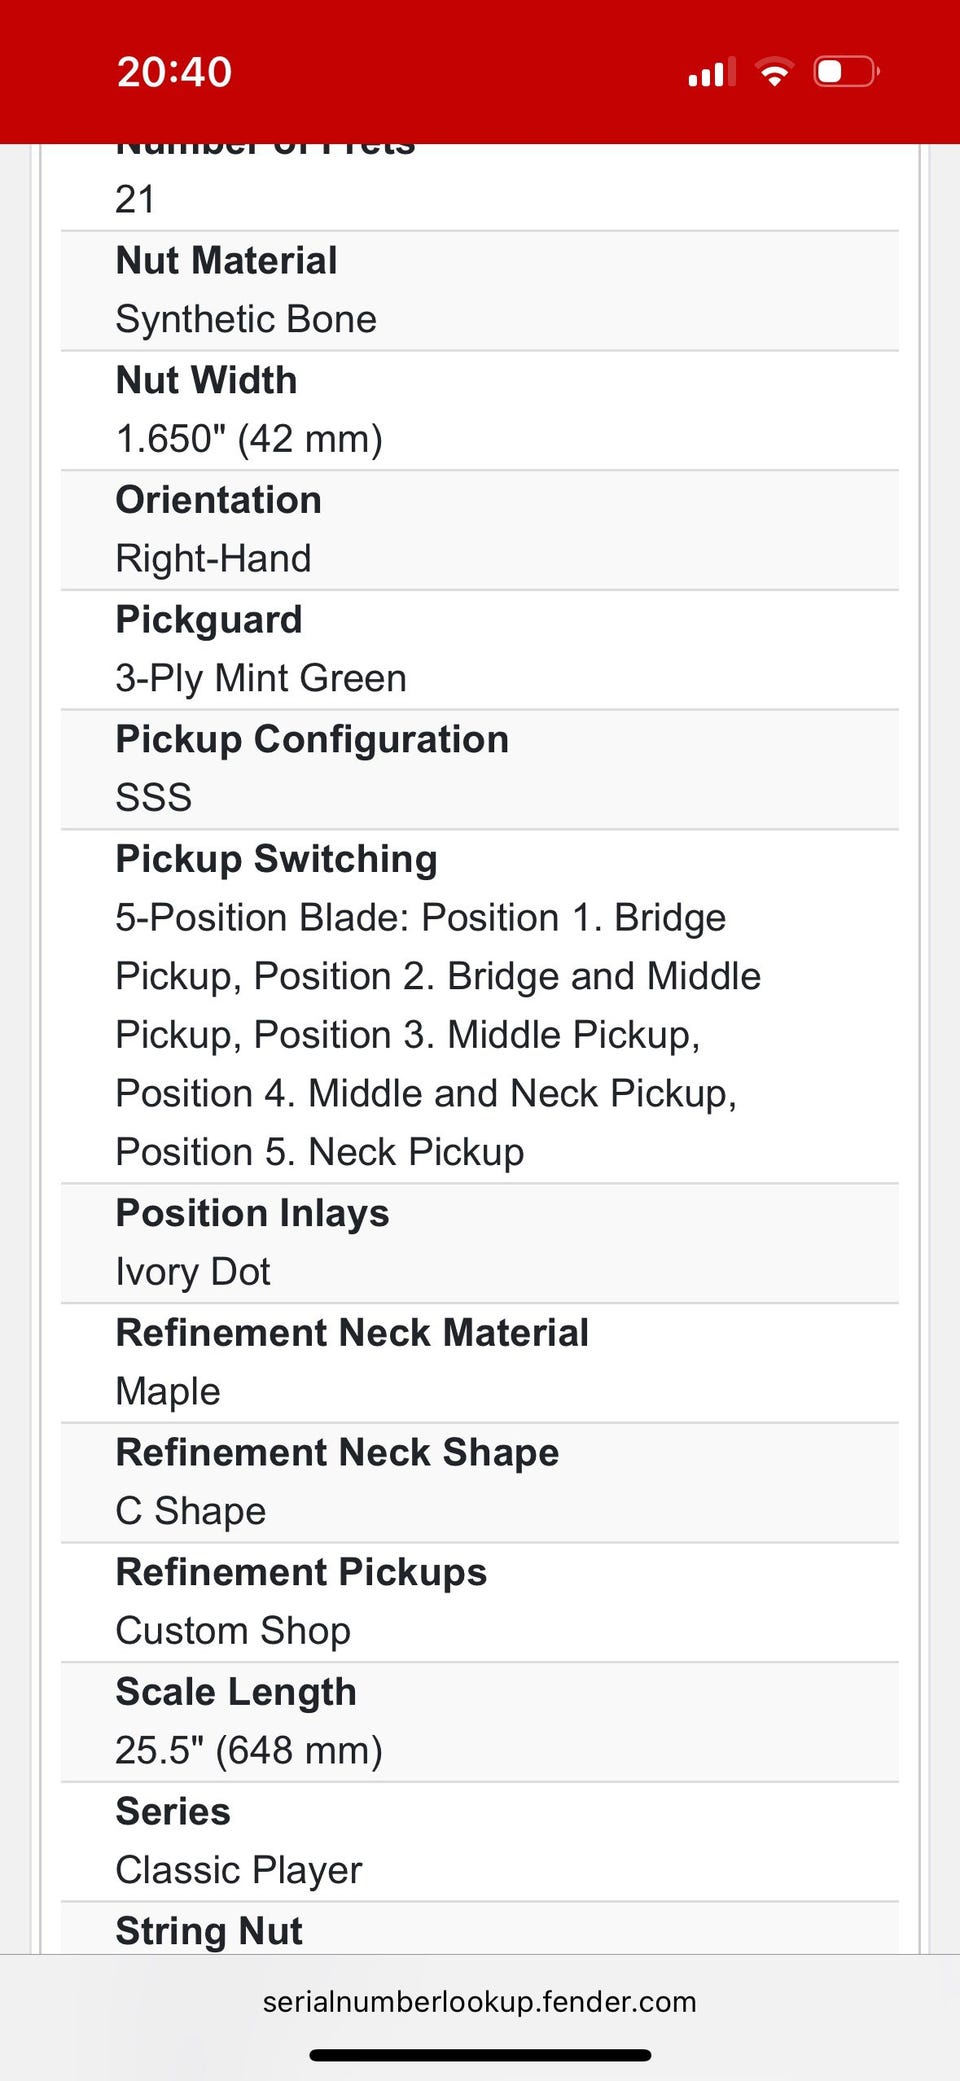The width and height of the screenshot is (960, 2081).
Task: Tap the Wi-Fi status icon
Action: (774, 72)
